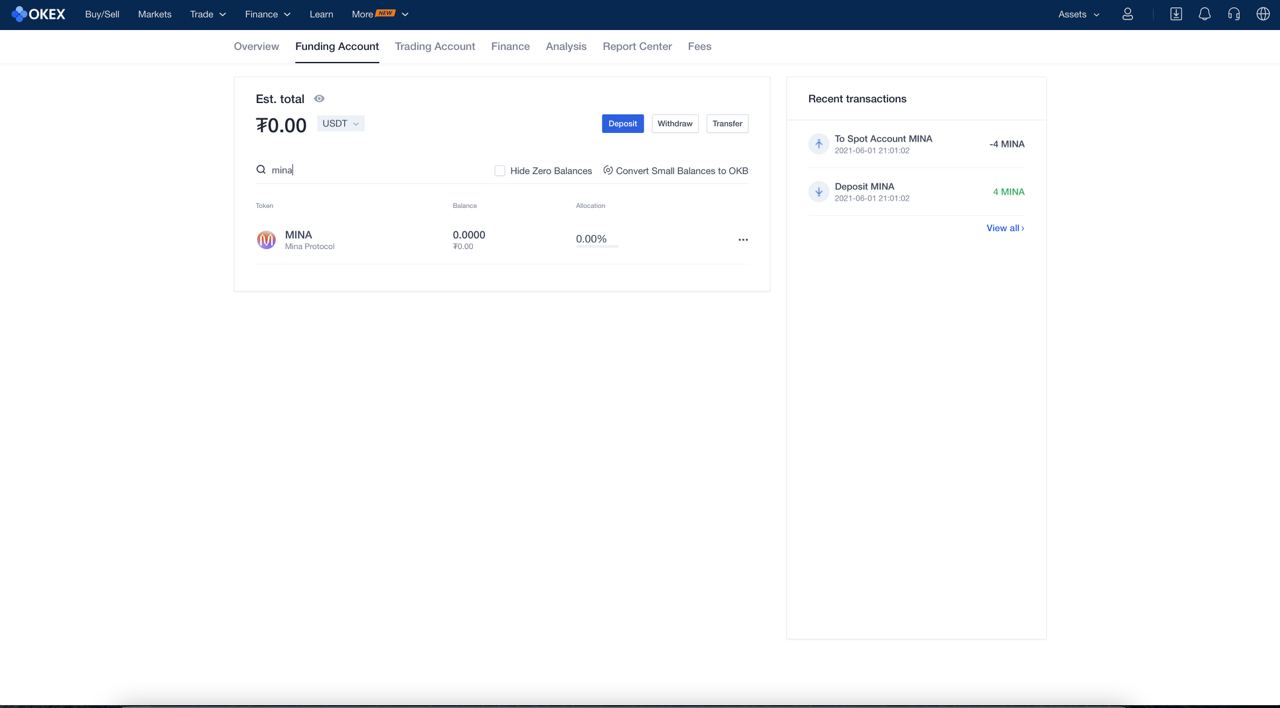Open the Learn page
1280x708 pixels.
(321, 14)
